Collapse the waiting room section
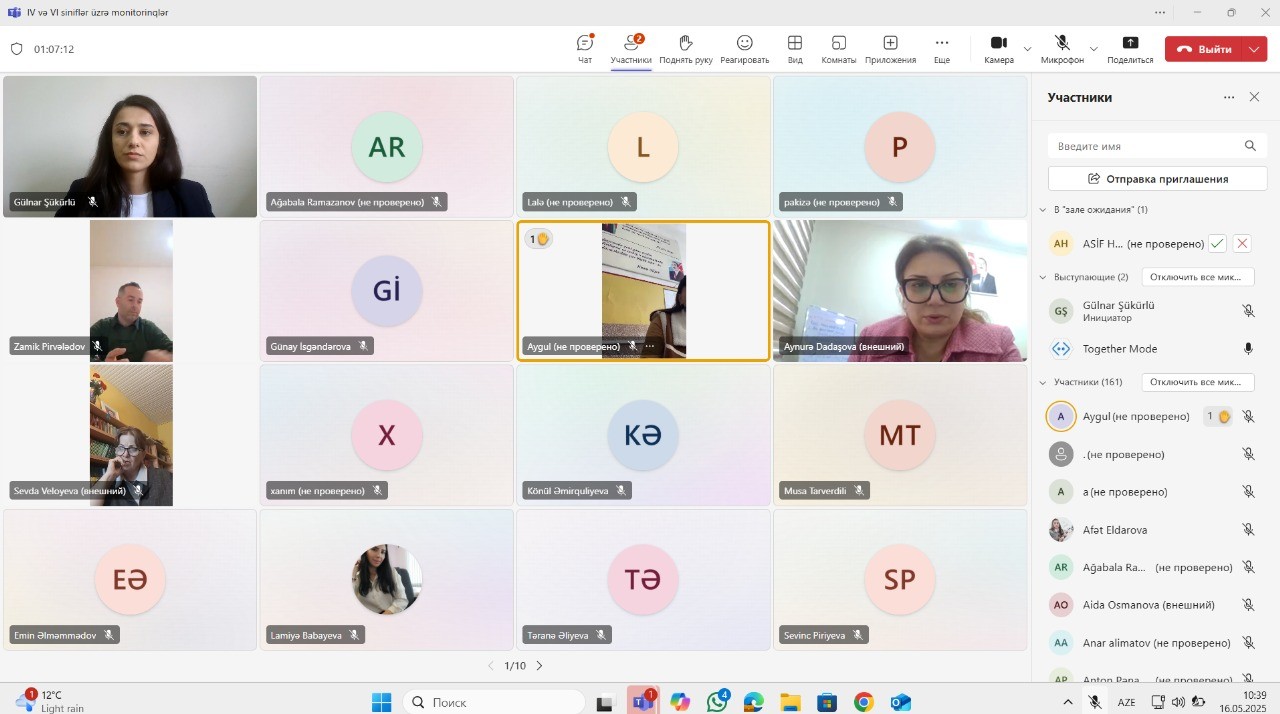This screenshot has height=714, width=1280. 1044,210
